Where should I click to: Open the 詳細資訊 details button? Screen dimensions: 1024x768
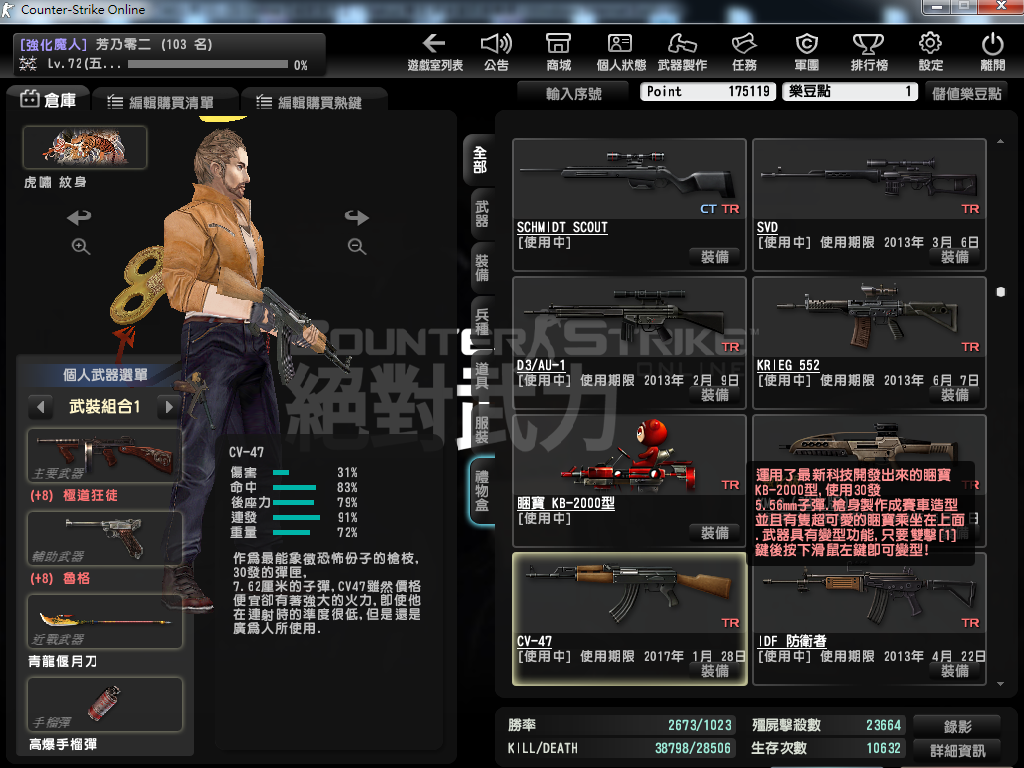click(x=957, y=750)
